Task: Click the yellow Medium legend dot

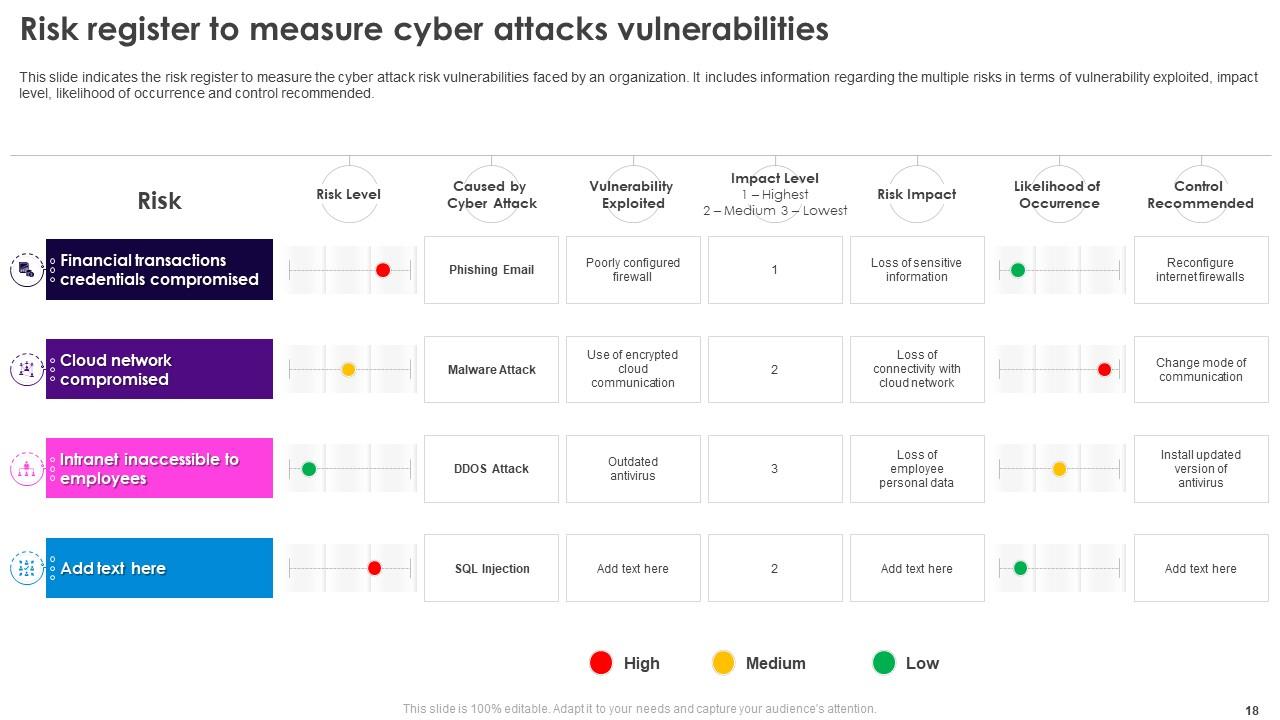Action: pos(723,663)
